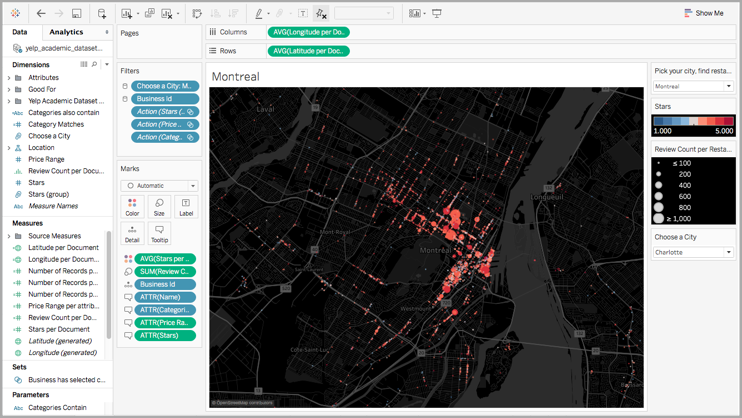742x418 pixels.
Task: View data icon in Dimensions header
Action: click(84, 64)
